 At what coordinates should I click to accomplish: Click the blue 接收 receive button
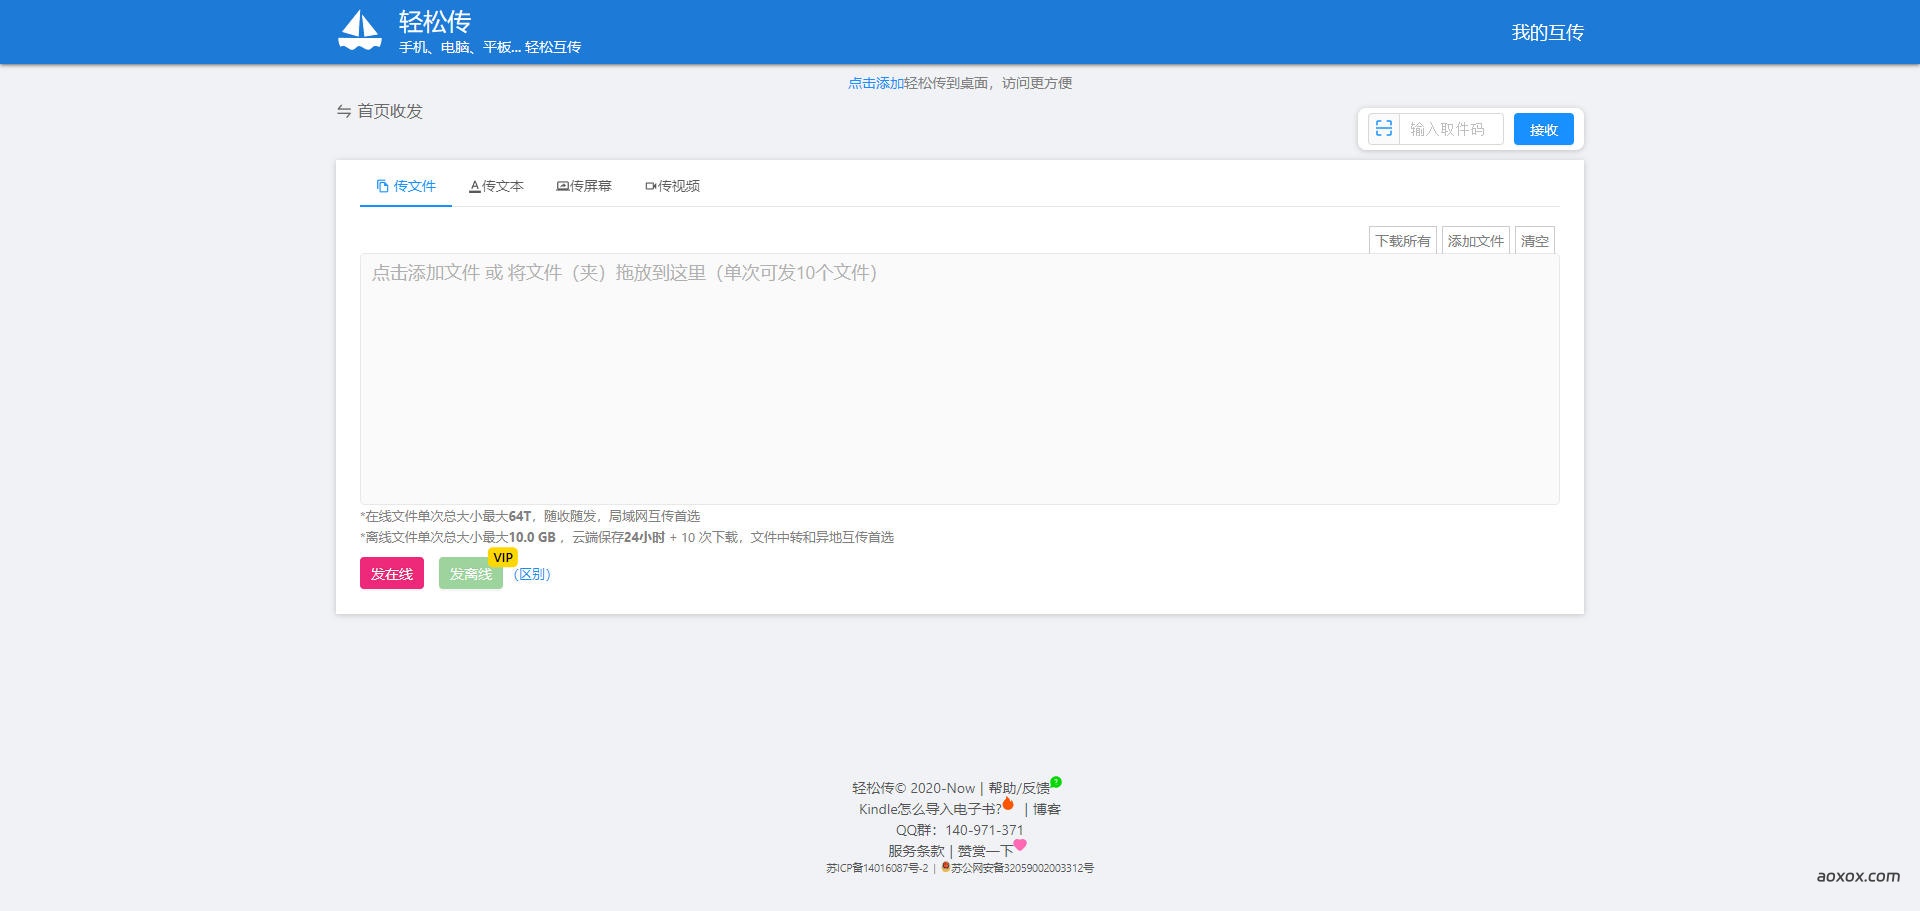(x=1543, y=129)
